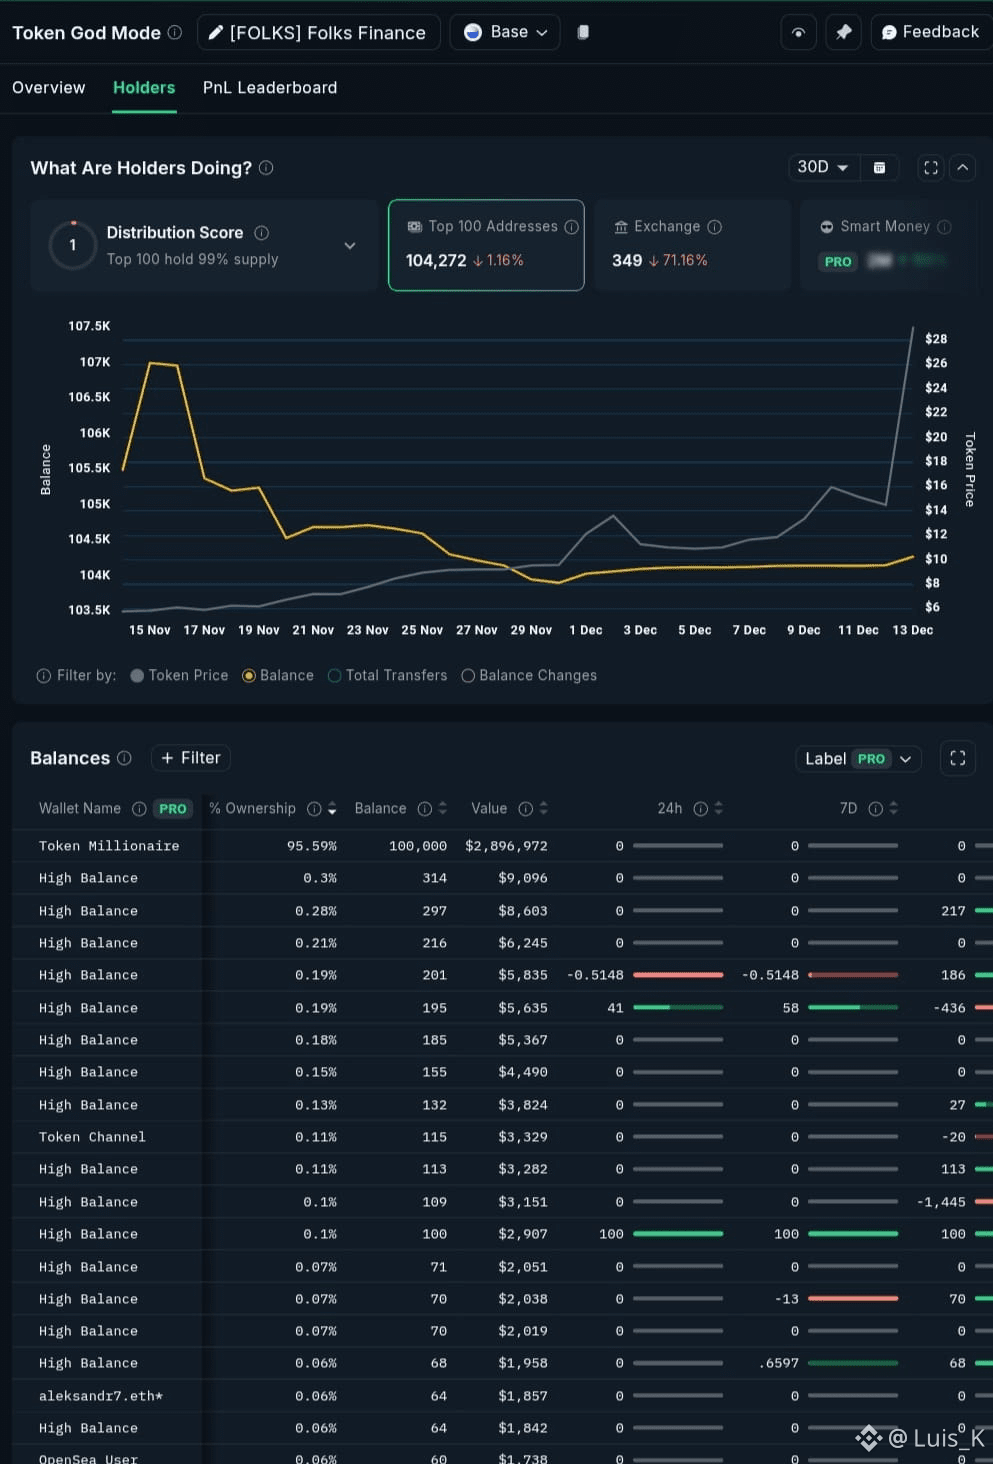The height and width of the screenshot is (1464, 993).
Task: Switch to the Overview tab
Action: 49,88
